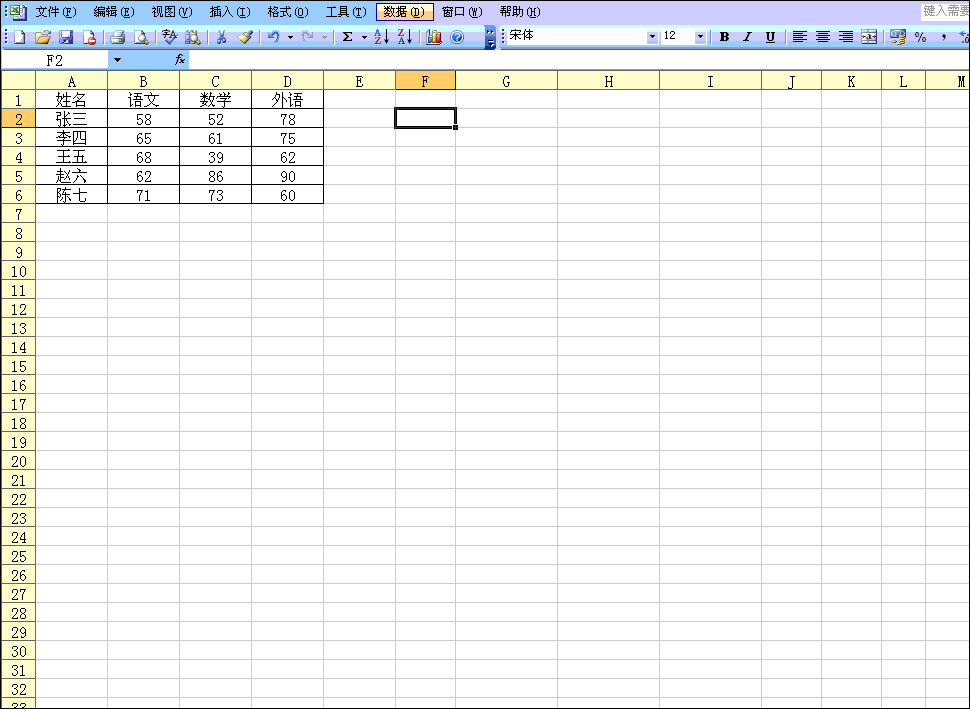
Task: Toggle Italic formatting
Action: pyautogui.click(x=747, y=37)
